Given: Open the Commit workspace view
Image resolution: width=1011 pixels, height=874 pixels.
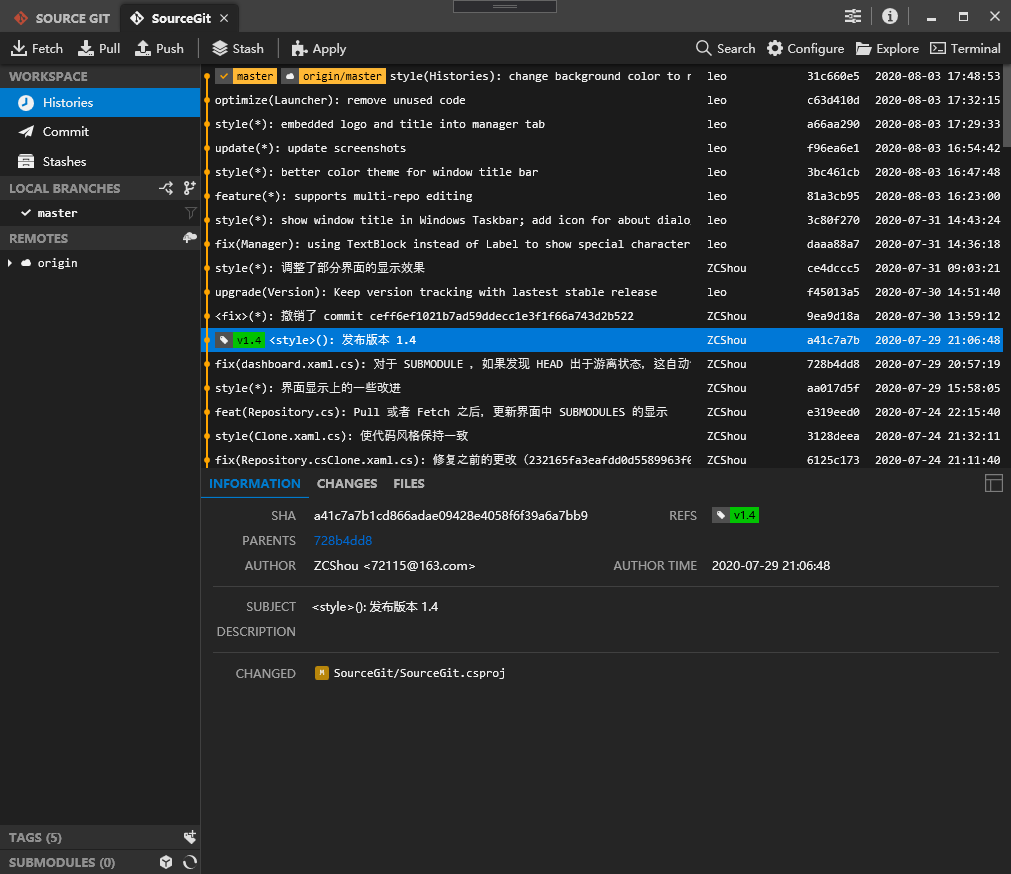Looking at the screenshot, I should coord(100,131).
